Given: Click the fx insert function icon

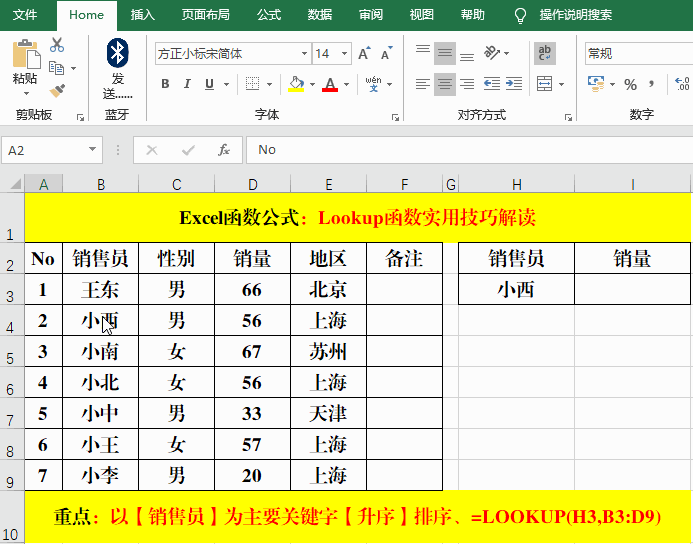Looking at the screenshot, I should point(224,150).
